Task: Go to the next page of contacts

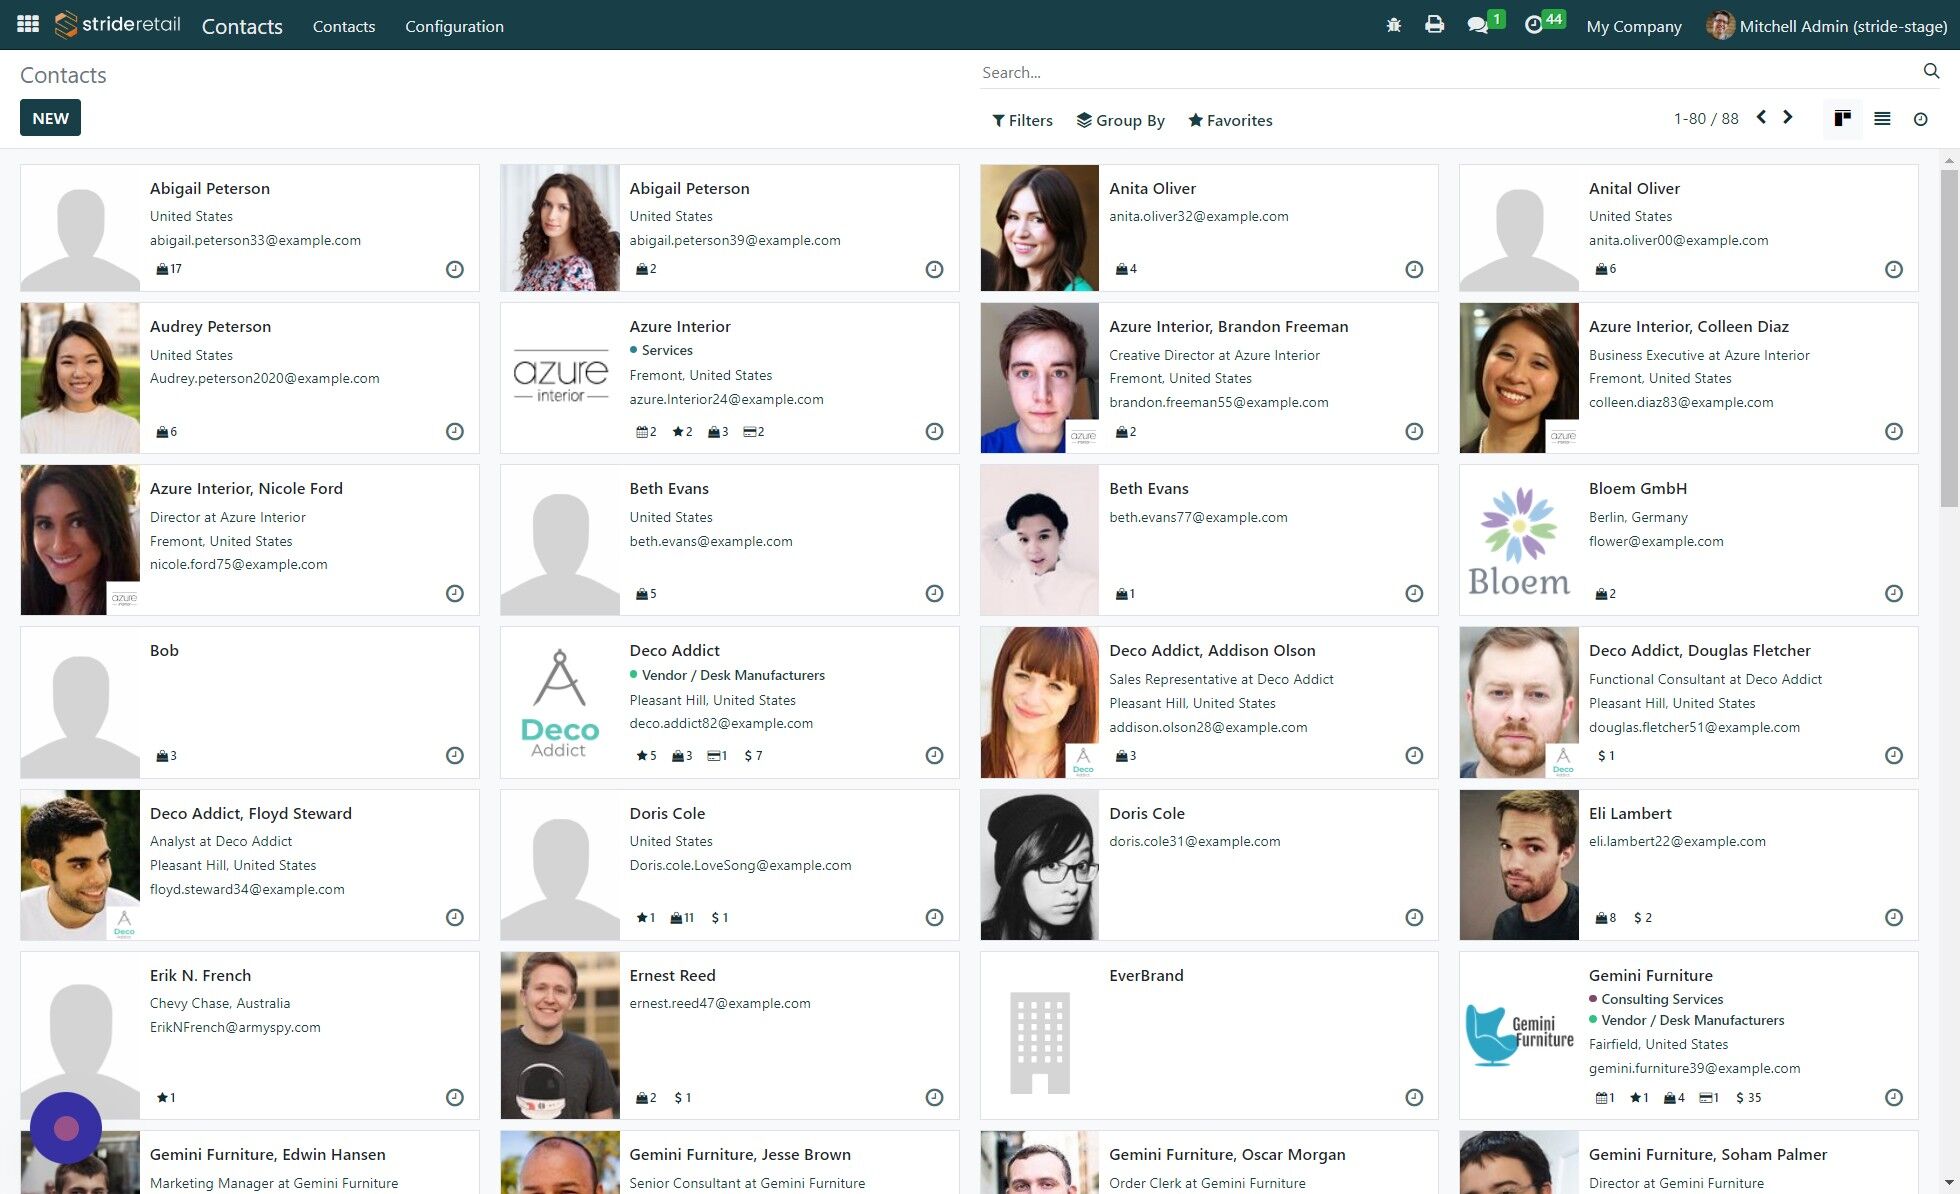Action: tap(1788, 117)
